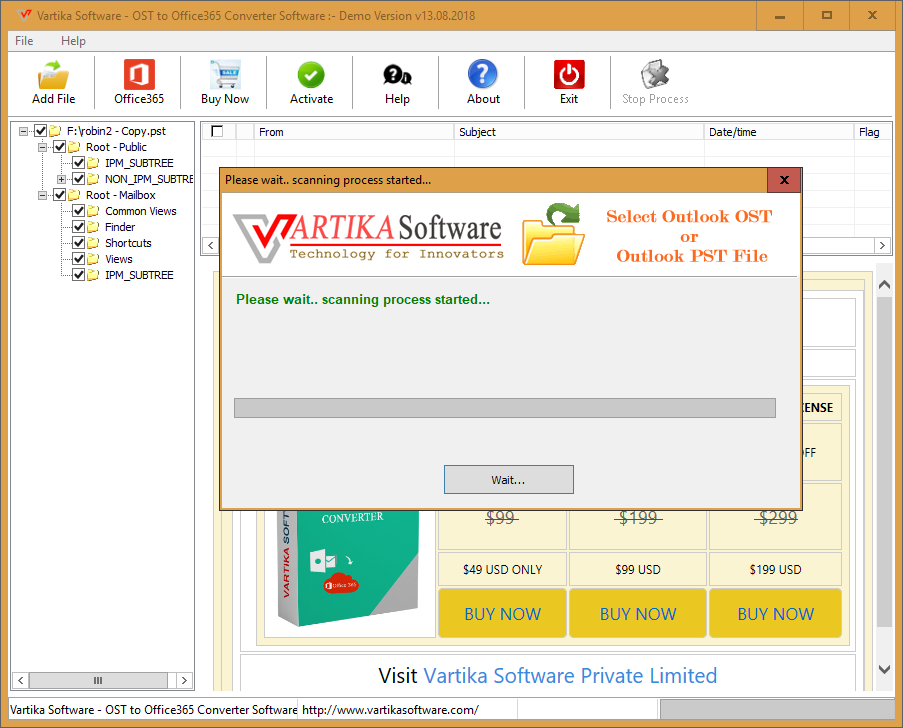
Task: Click the converter product box image
Action: (348, 568)
